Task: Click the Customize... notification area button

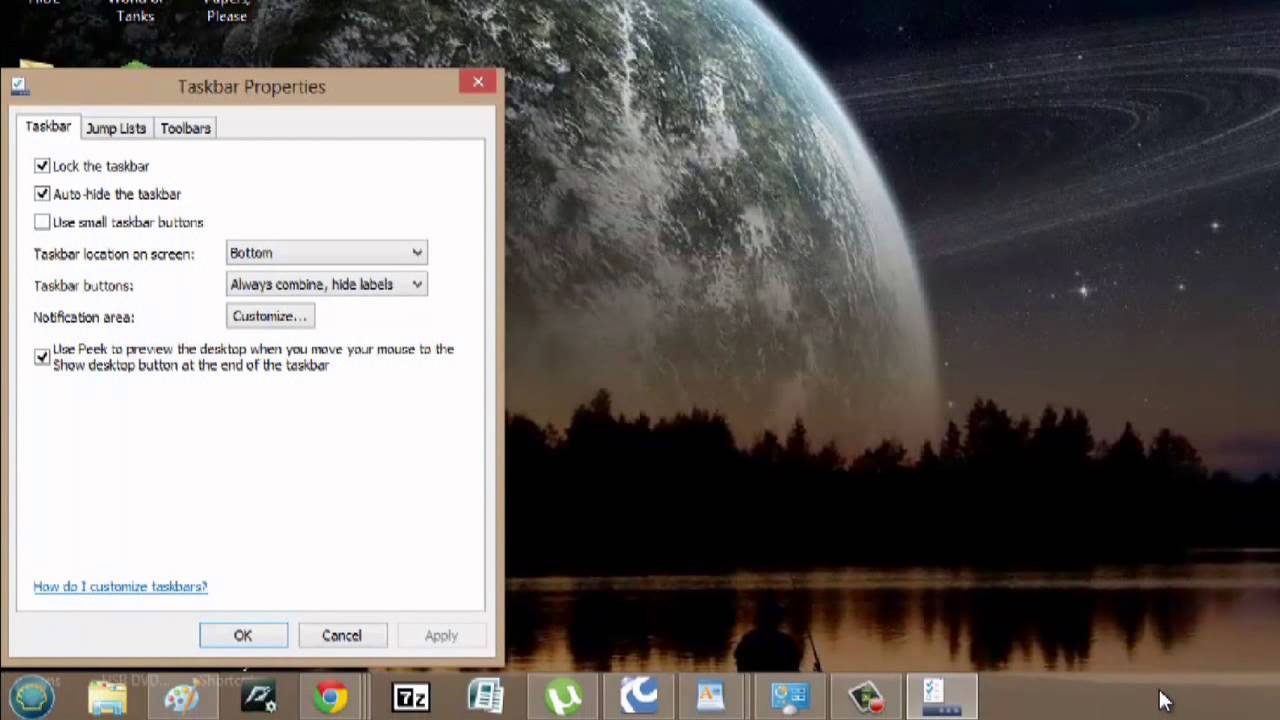Action: tap(270, 316)
